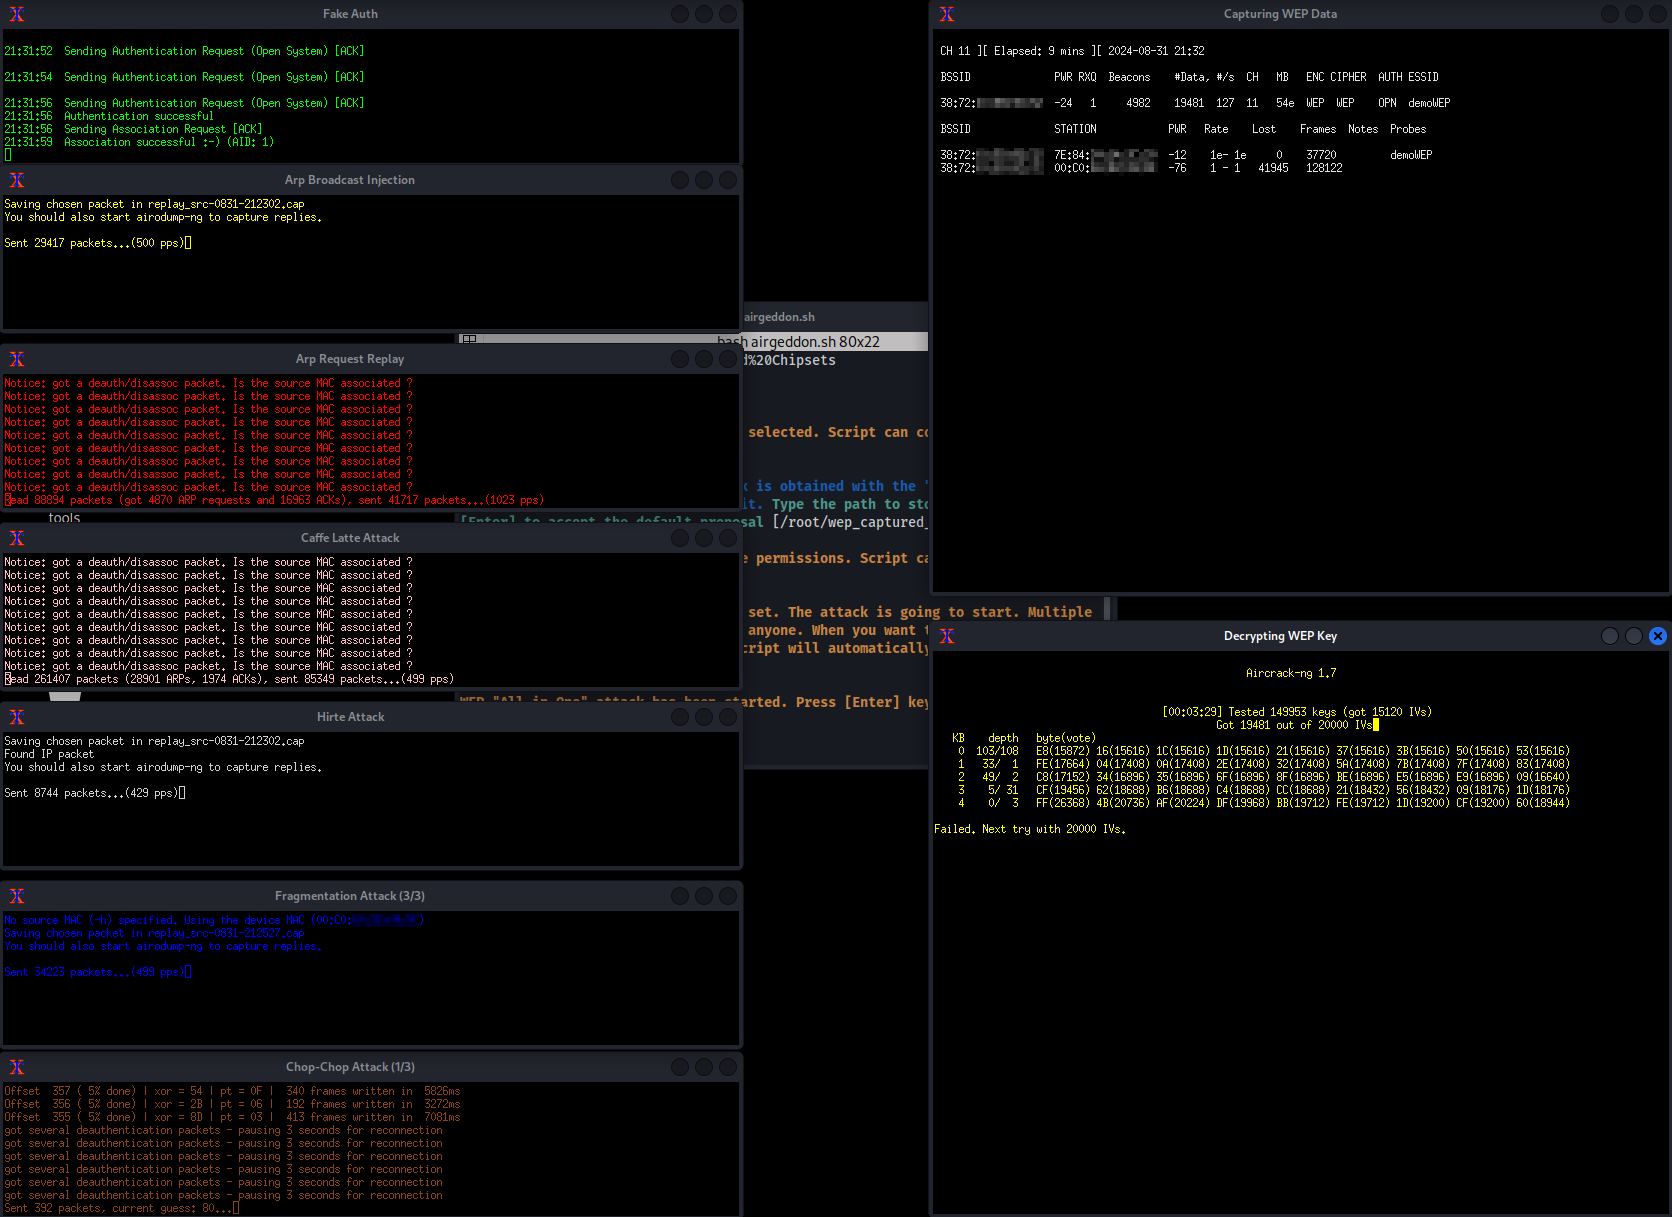Close the Capturing WEP Data window

(1658, 14)
